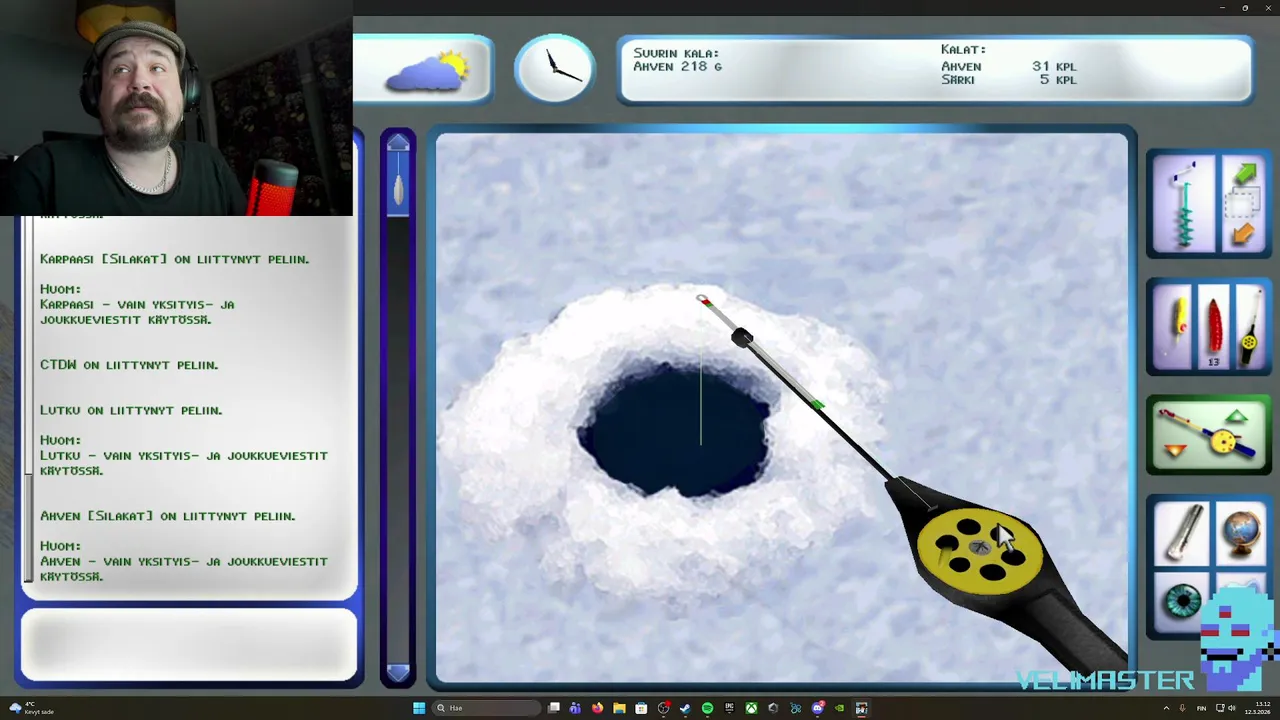Click the taskbar 'Hae' search box
Image resolution: width=1280 pixels, height=720 pixels.
pos(486,708)
